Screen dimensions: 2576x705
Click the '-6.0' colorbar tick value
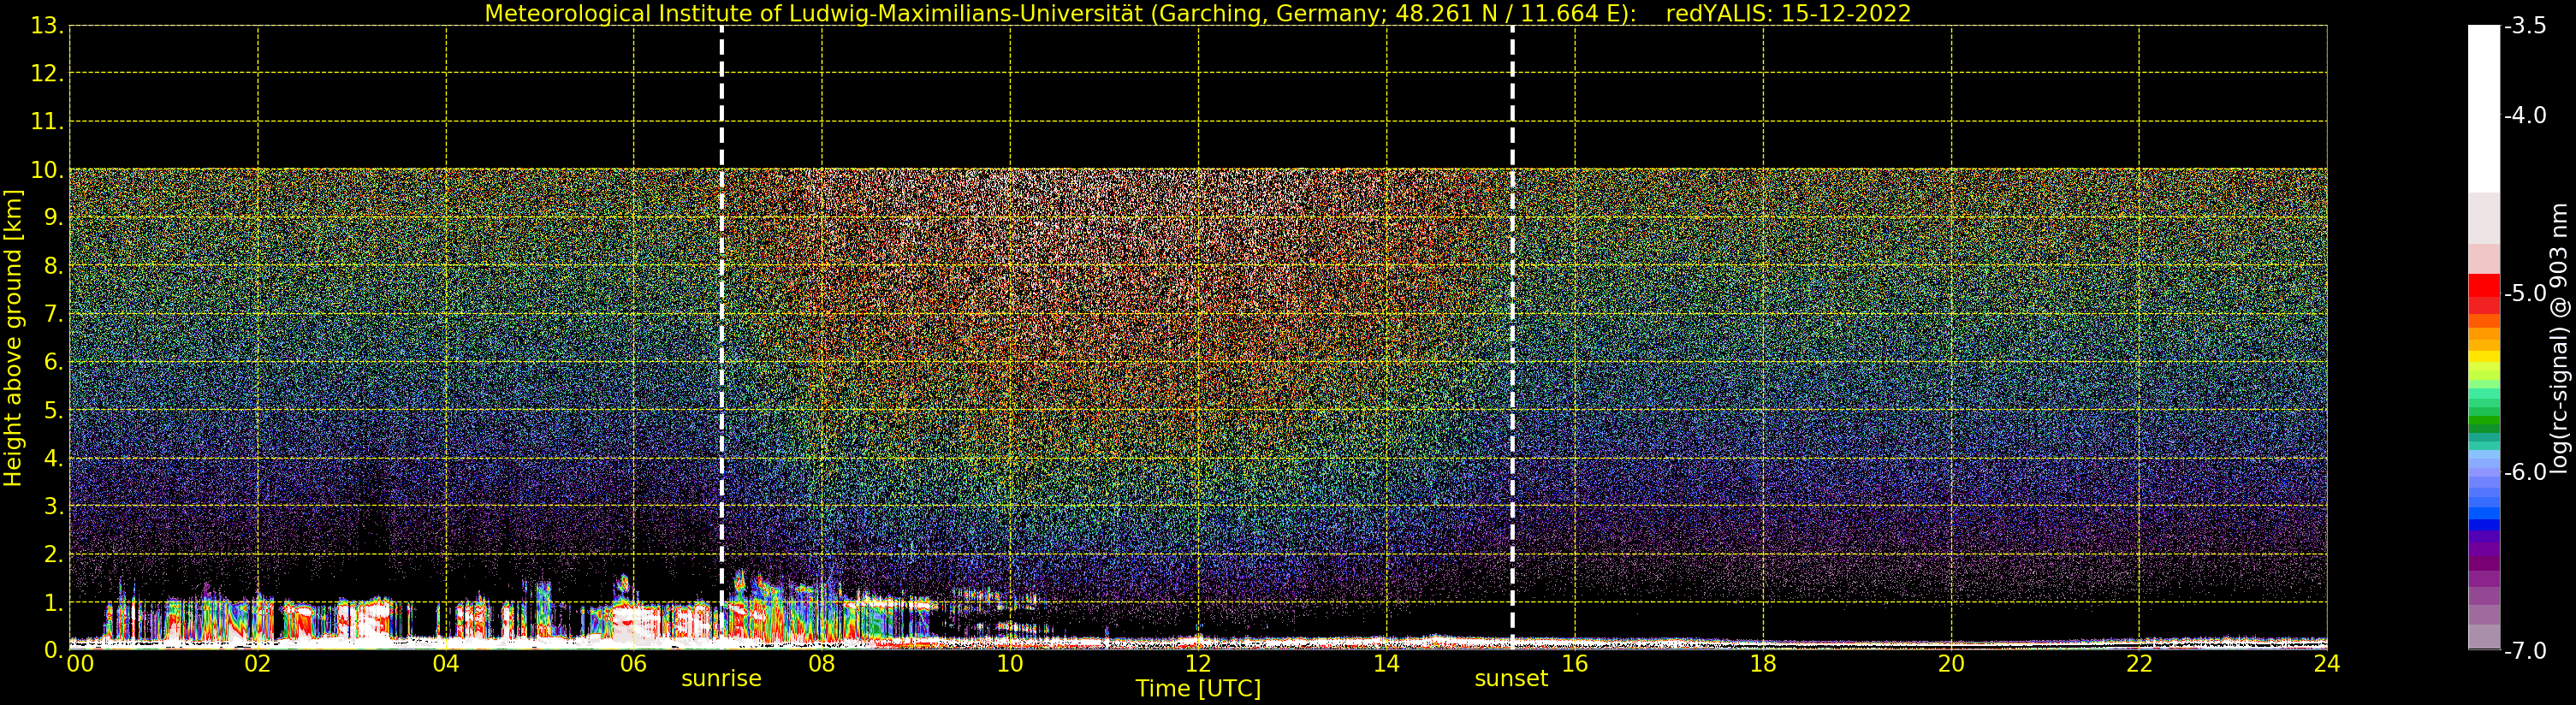pyautogui.click(x=2525, y=472)
